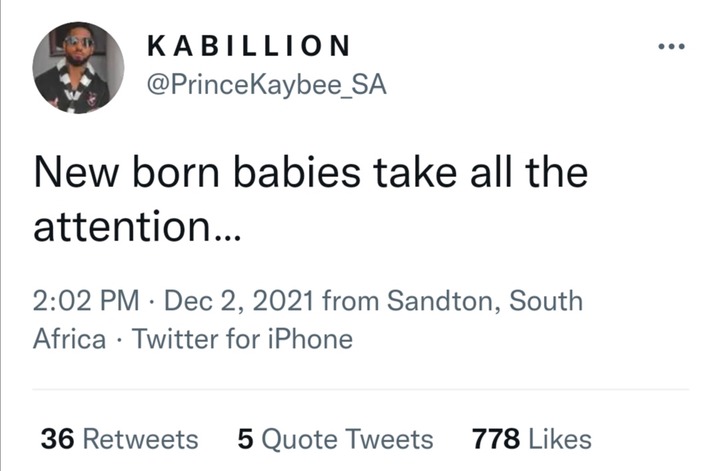This screenshot has width=720, height=471.
Task: View the 778 Likes list
Action: point(532,439)
